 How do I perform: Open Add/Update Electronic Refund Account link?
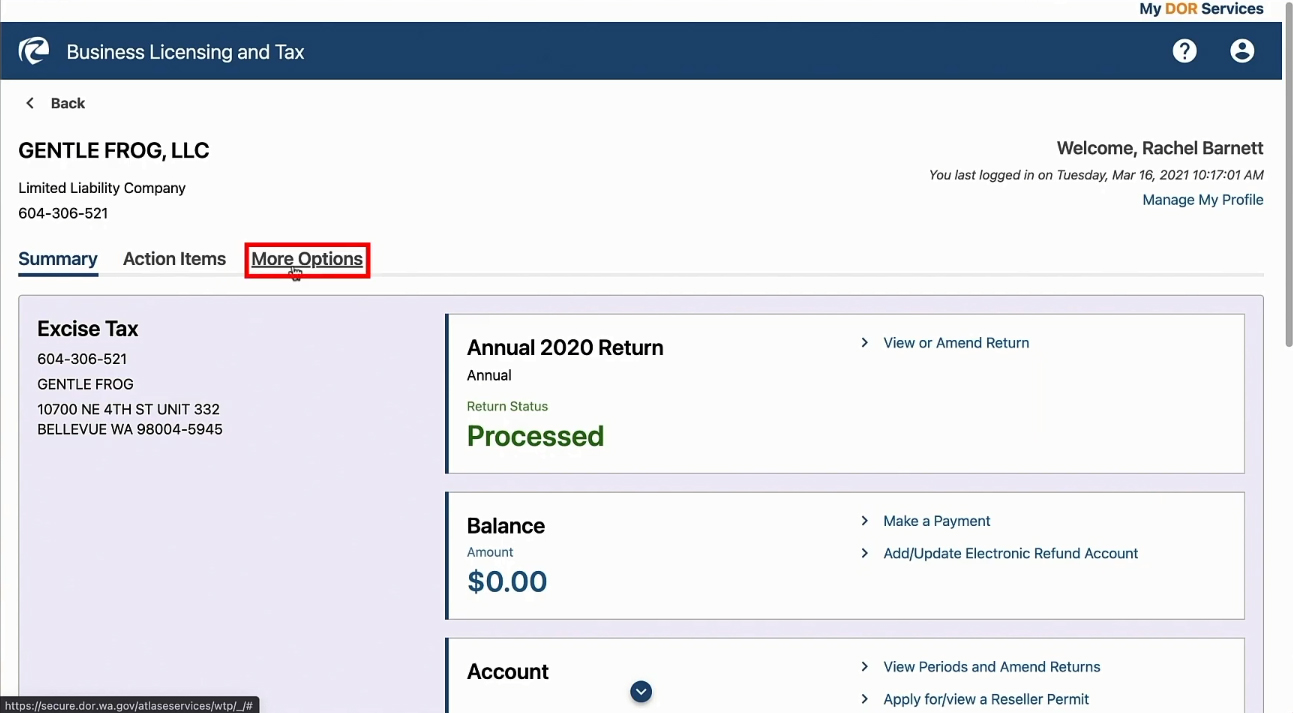point(1011,553)
